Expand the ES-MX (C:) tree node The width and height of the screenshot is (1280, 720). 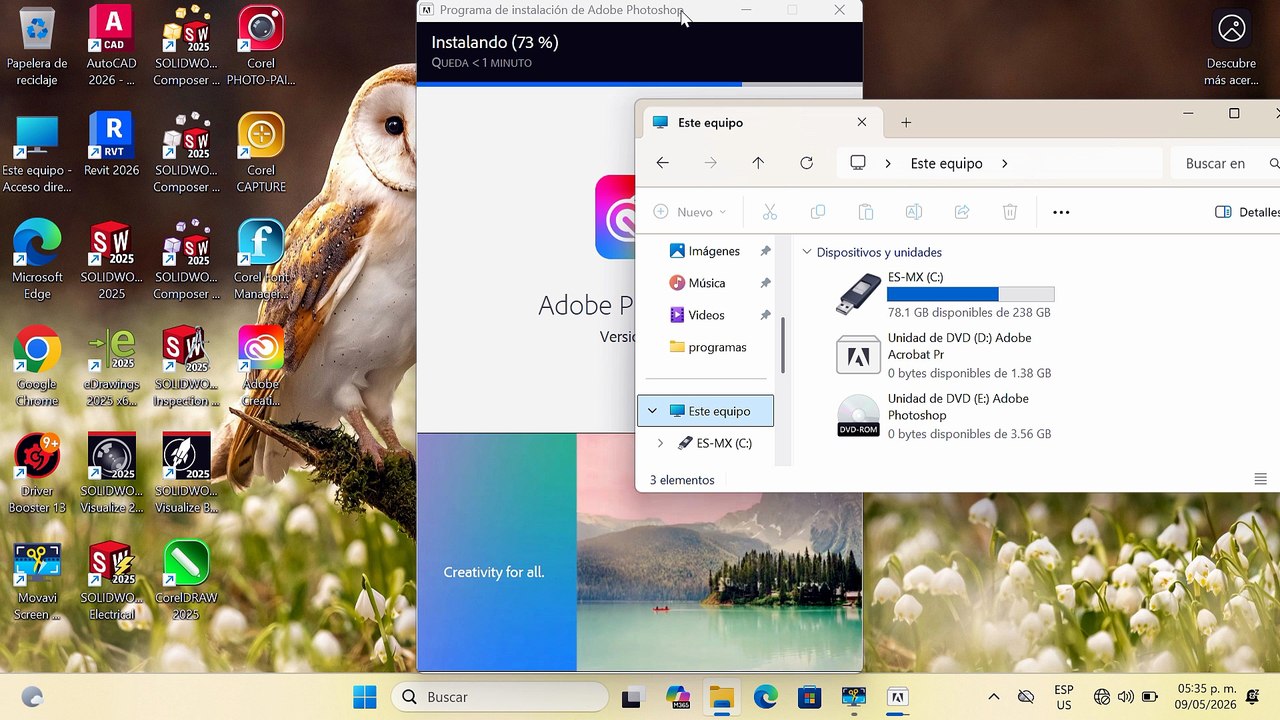coord(660,443)
